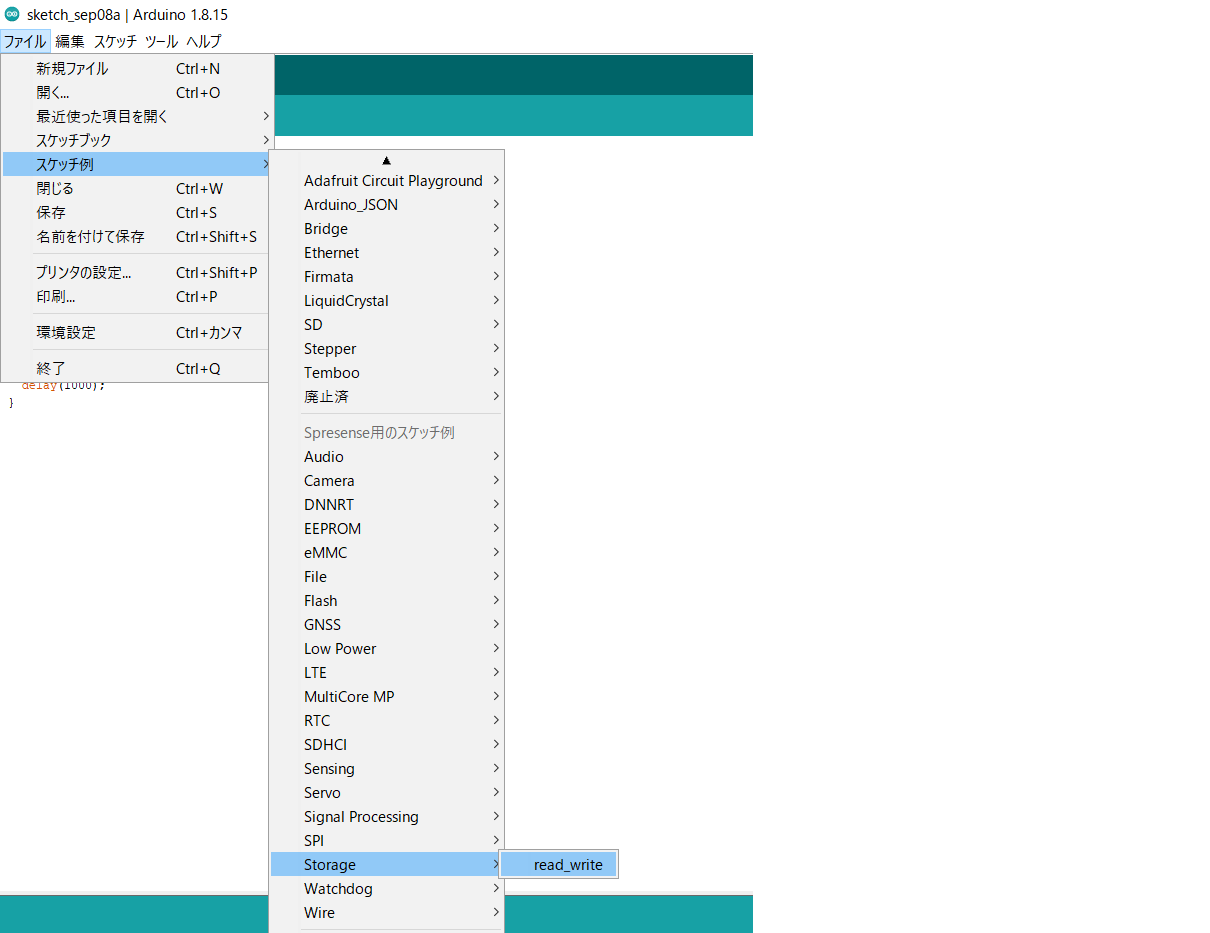
Task: Open eMMC examples submenu
Action: (386, 553)
